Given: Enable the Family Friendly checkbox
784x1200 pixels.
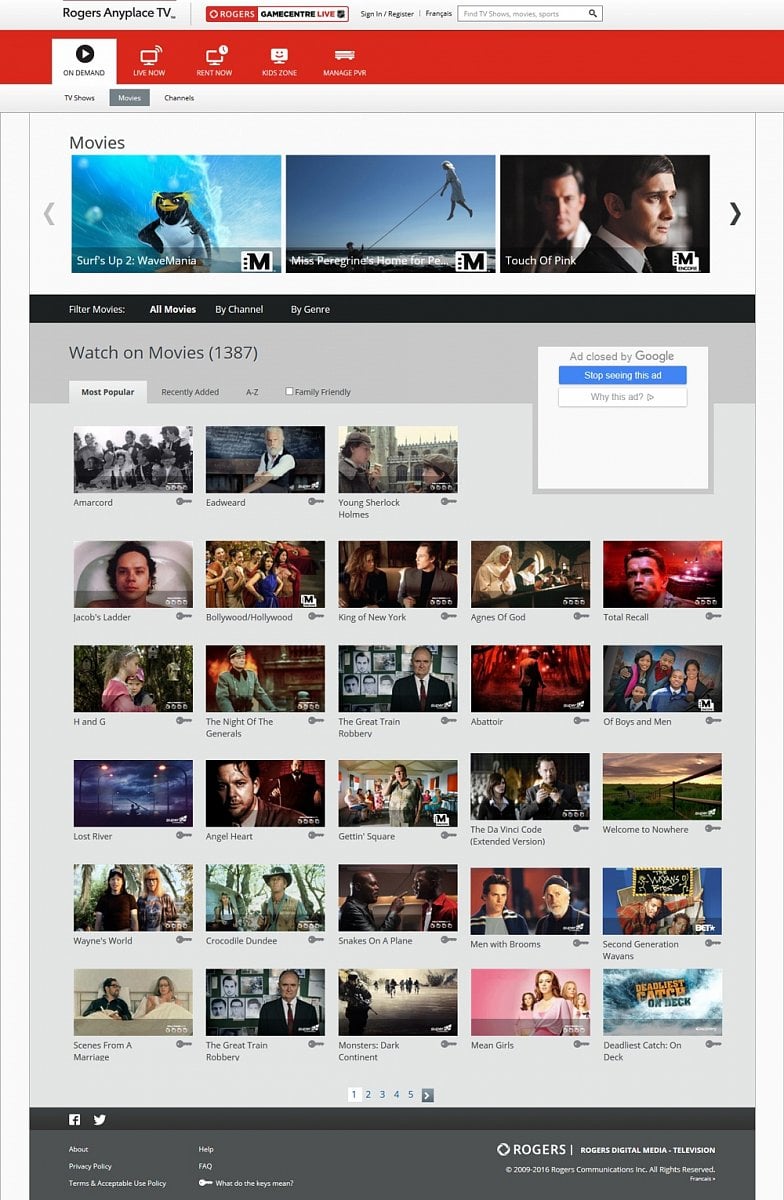Looking at the screenshot, I should click(289, 391).
